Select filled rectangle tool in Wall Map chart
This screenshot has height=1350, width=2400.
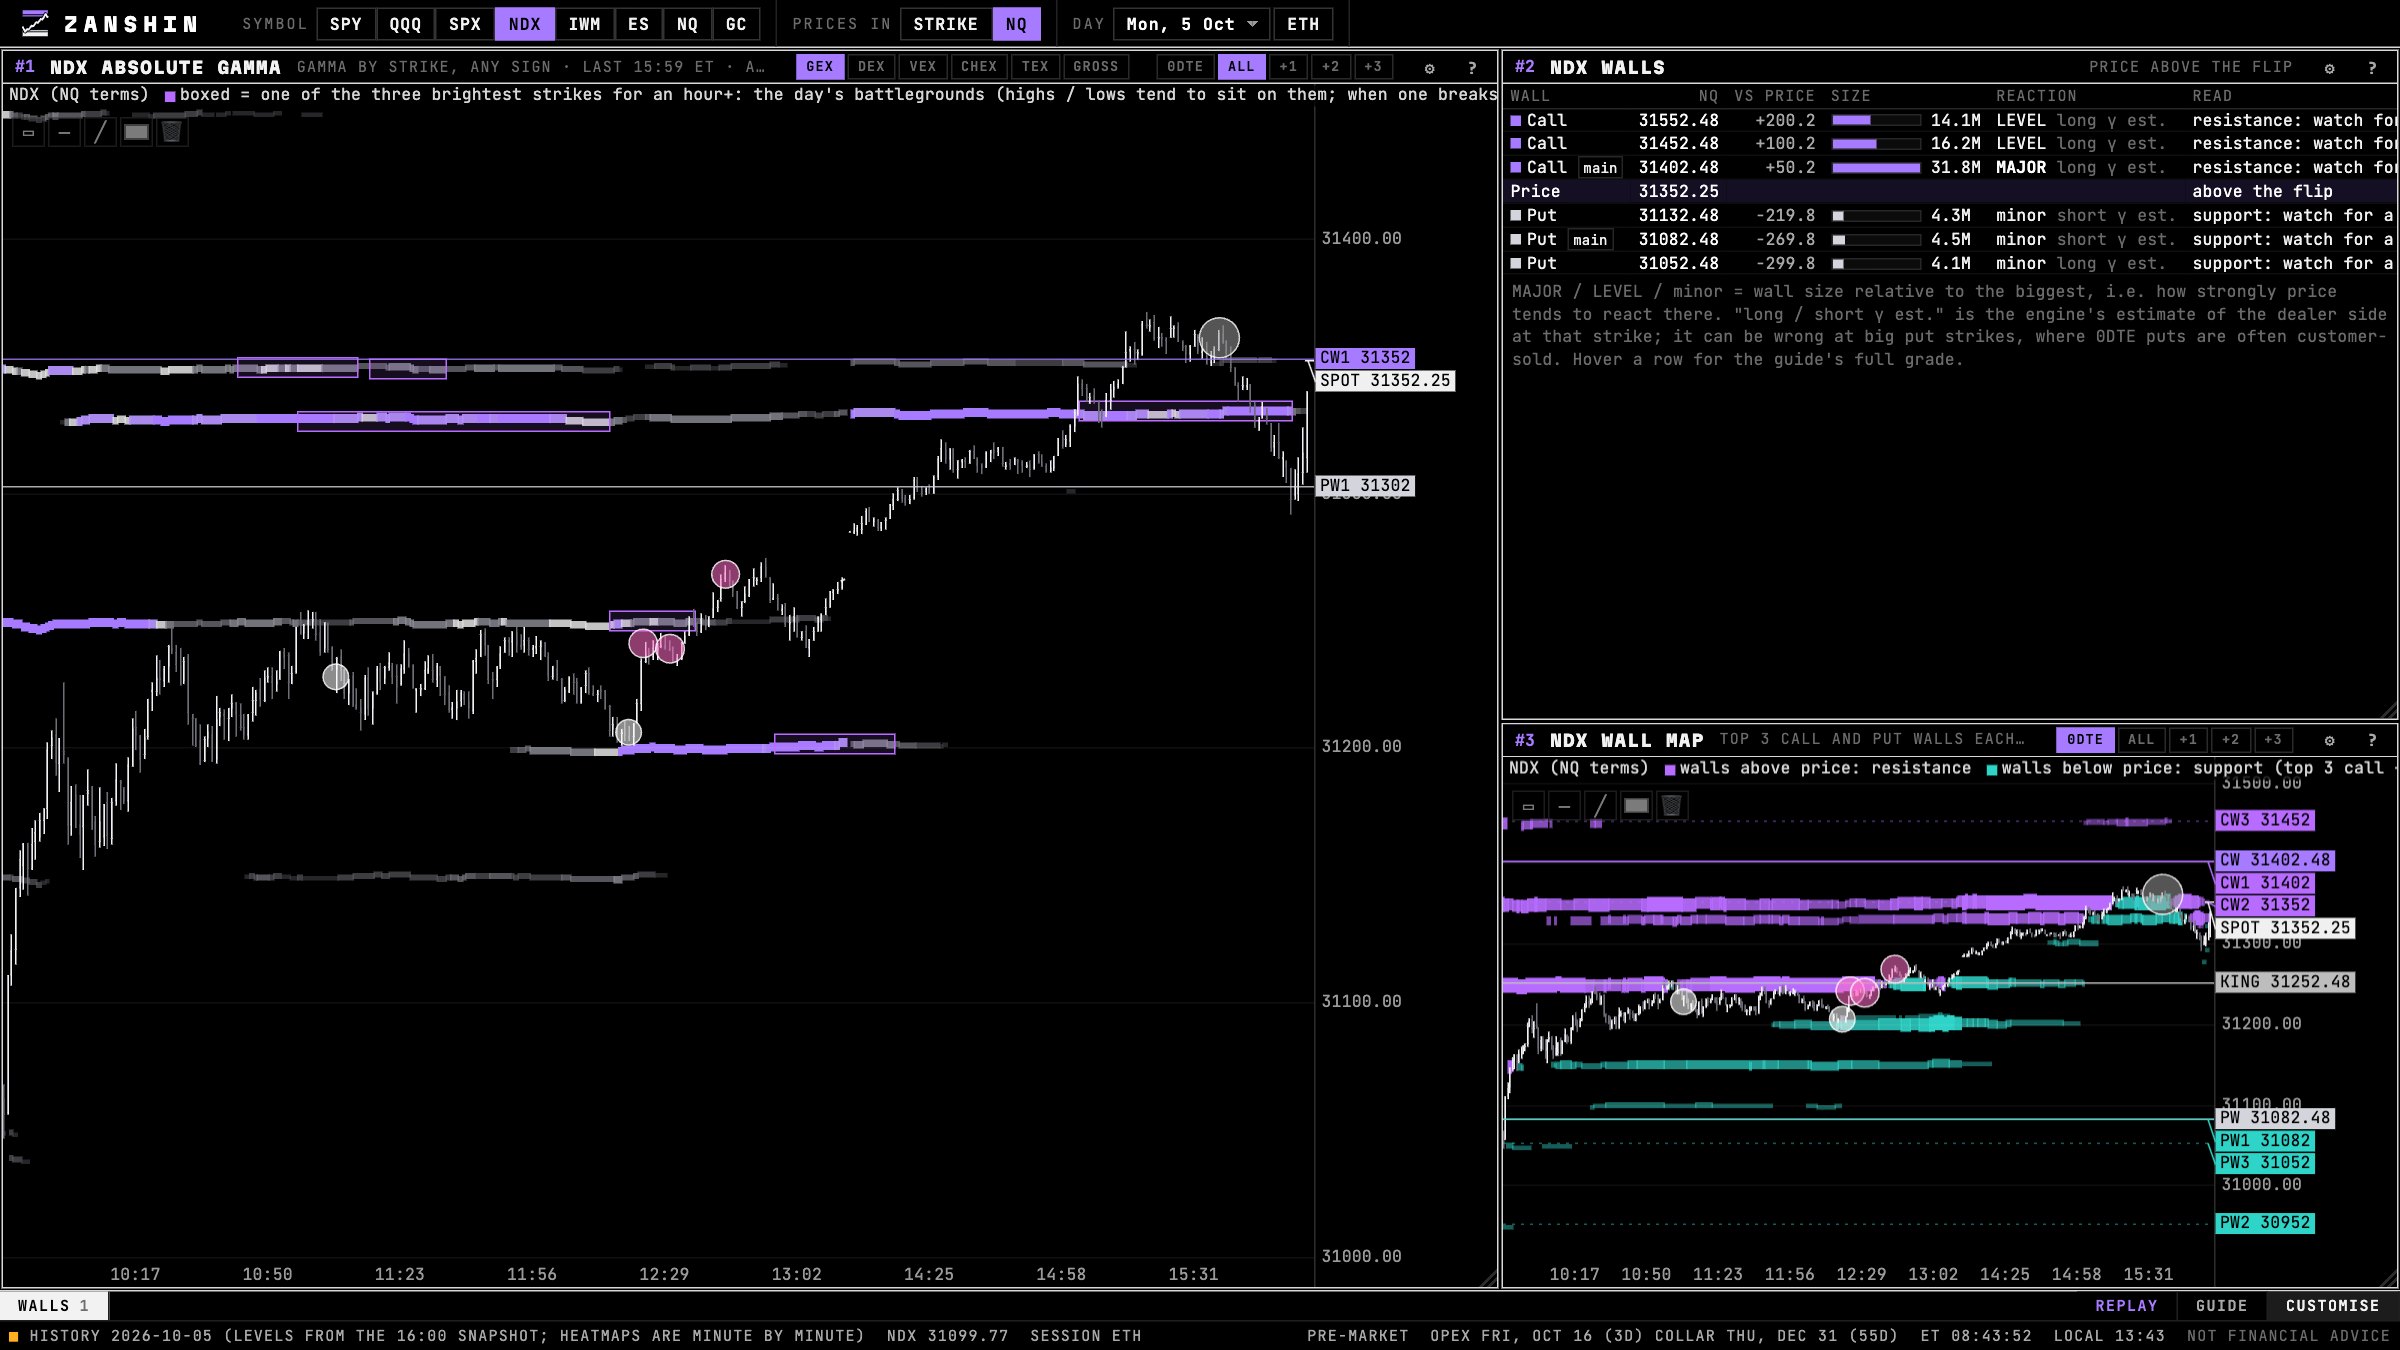pos(1636,806)
